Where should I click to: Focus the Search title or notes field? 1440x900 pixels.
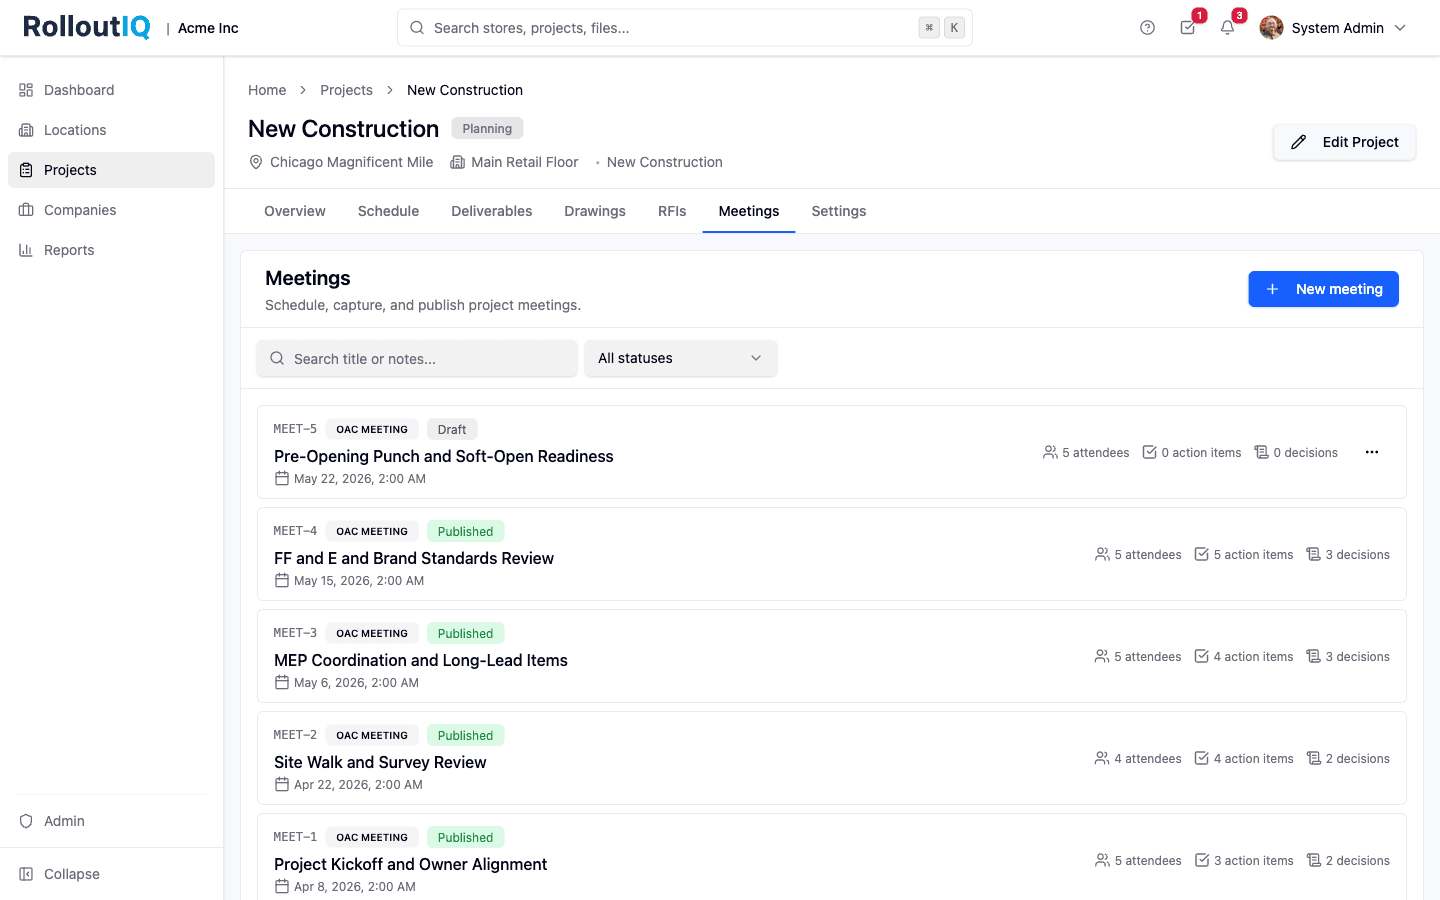[x=417, y=358]
